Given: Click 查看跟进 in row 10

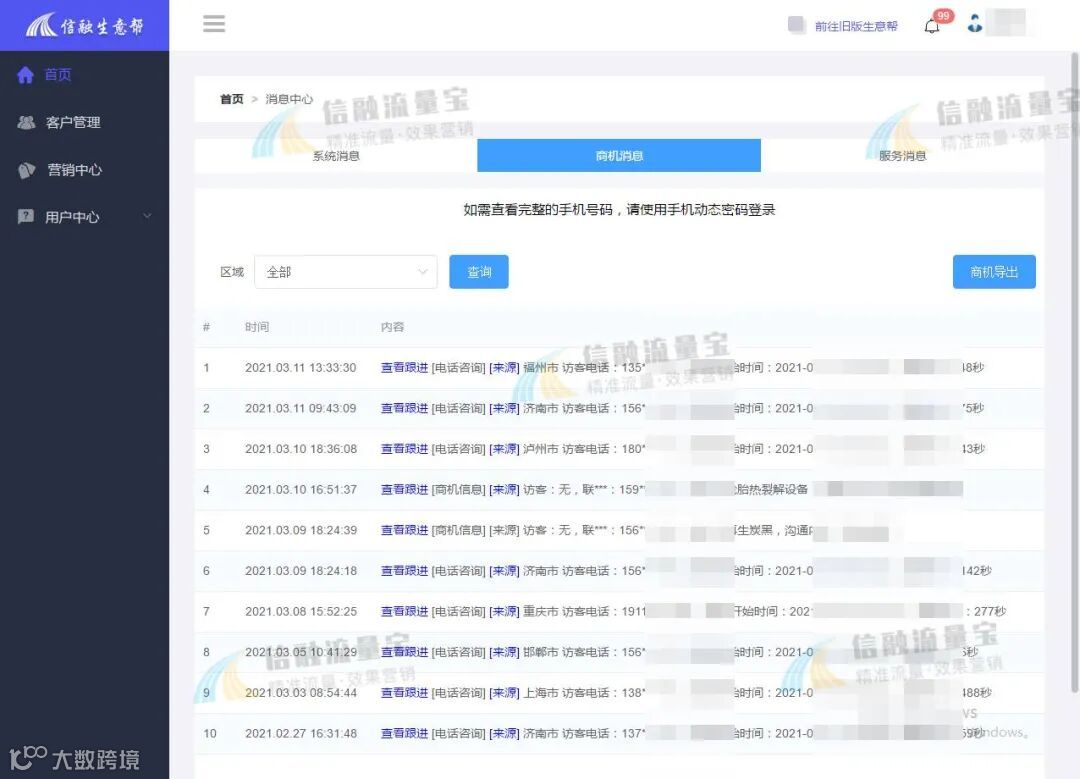Looking at the screenshot, I should [404, 734].
